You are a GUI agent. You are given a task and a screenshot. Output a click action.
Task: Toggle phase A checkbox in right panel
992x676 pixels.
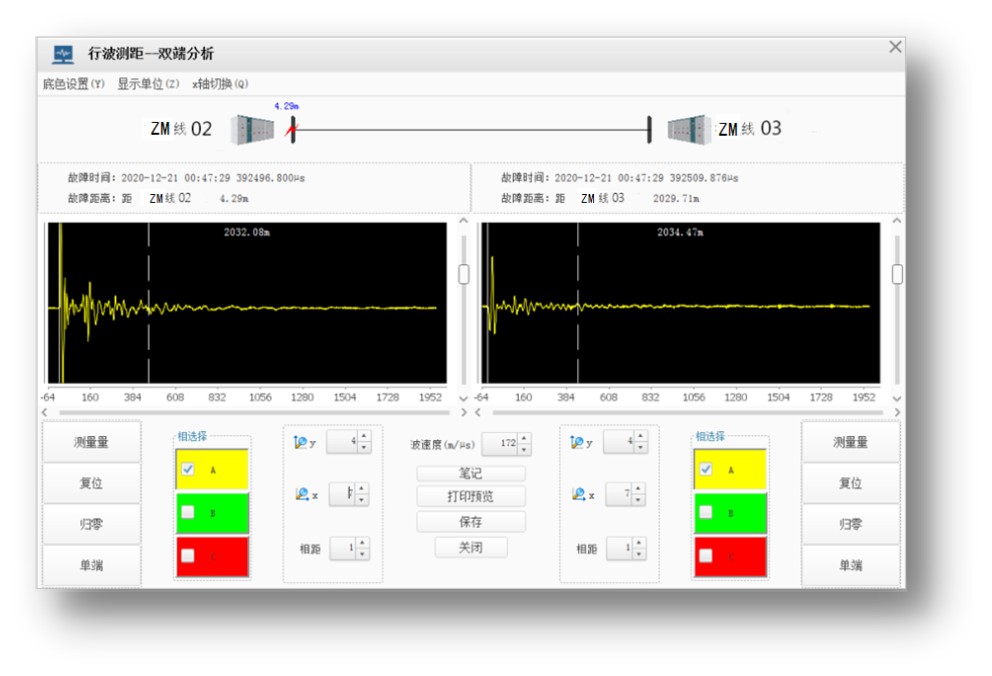(x=705, y=469)
